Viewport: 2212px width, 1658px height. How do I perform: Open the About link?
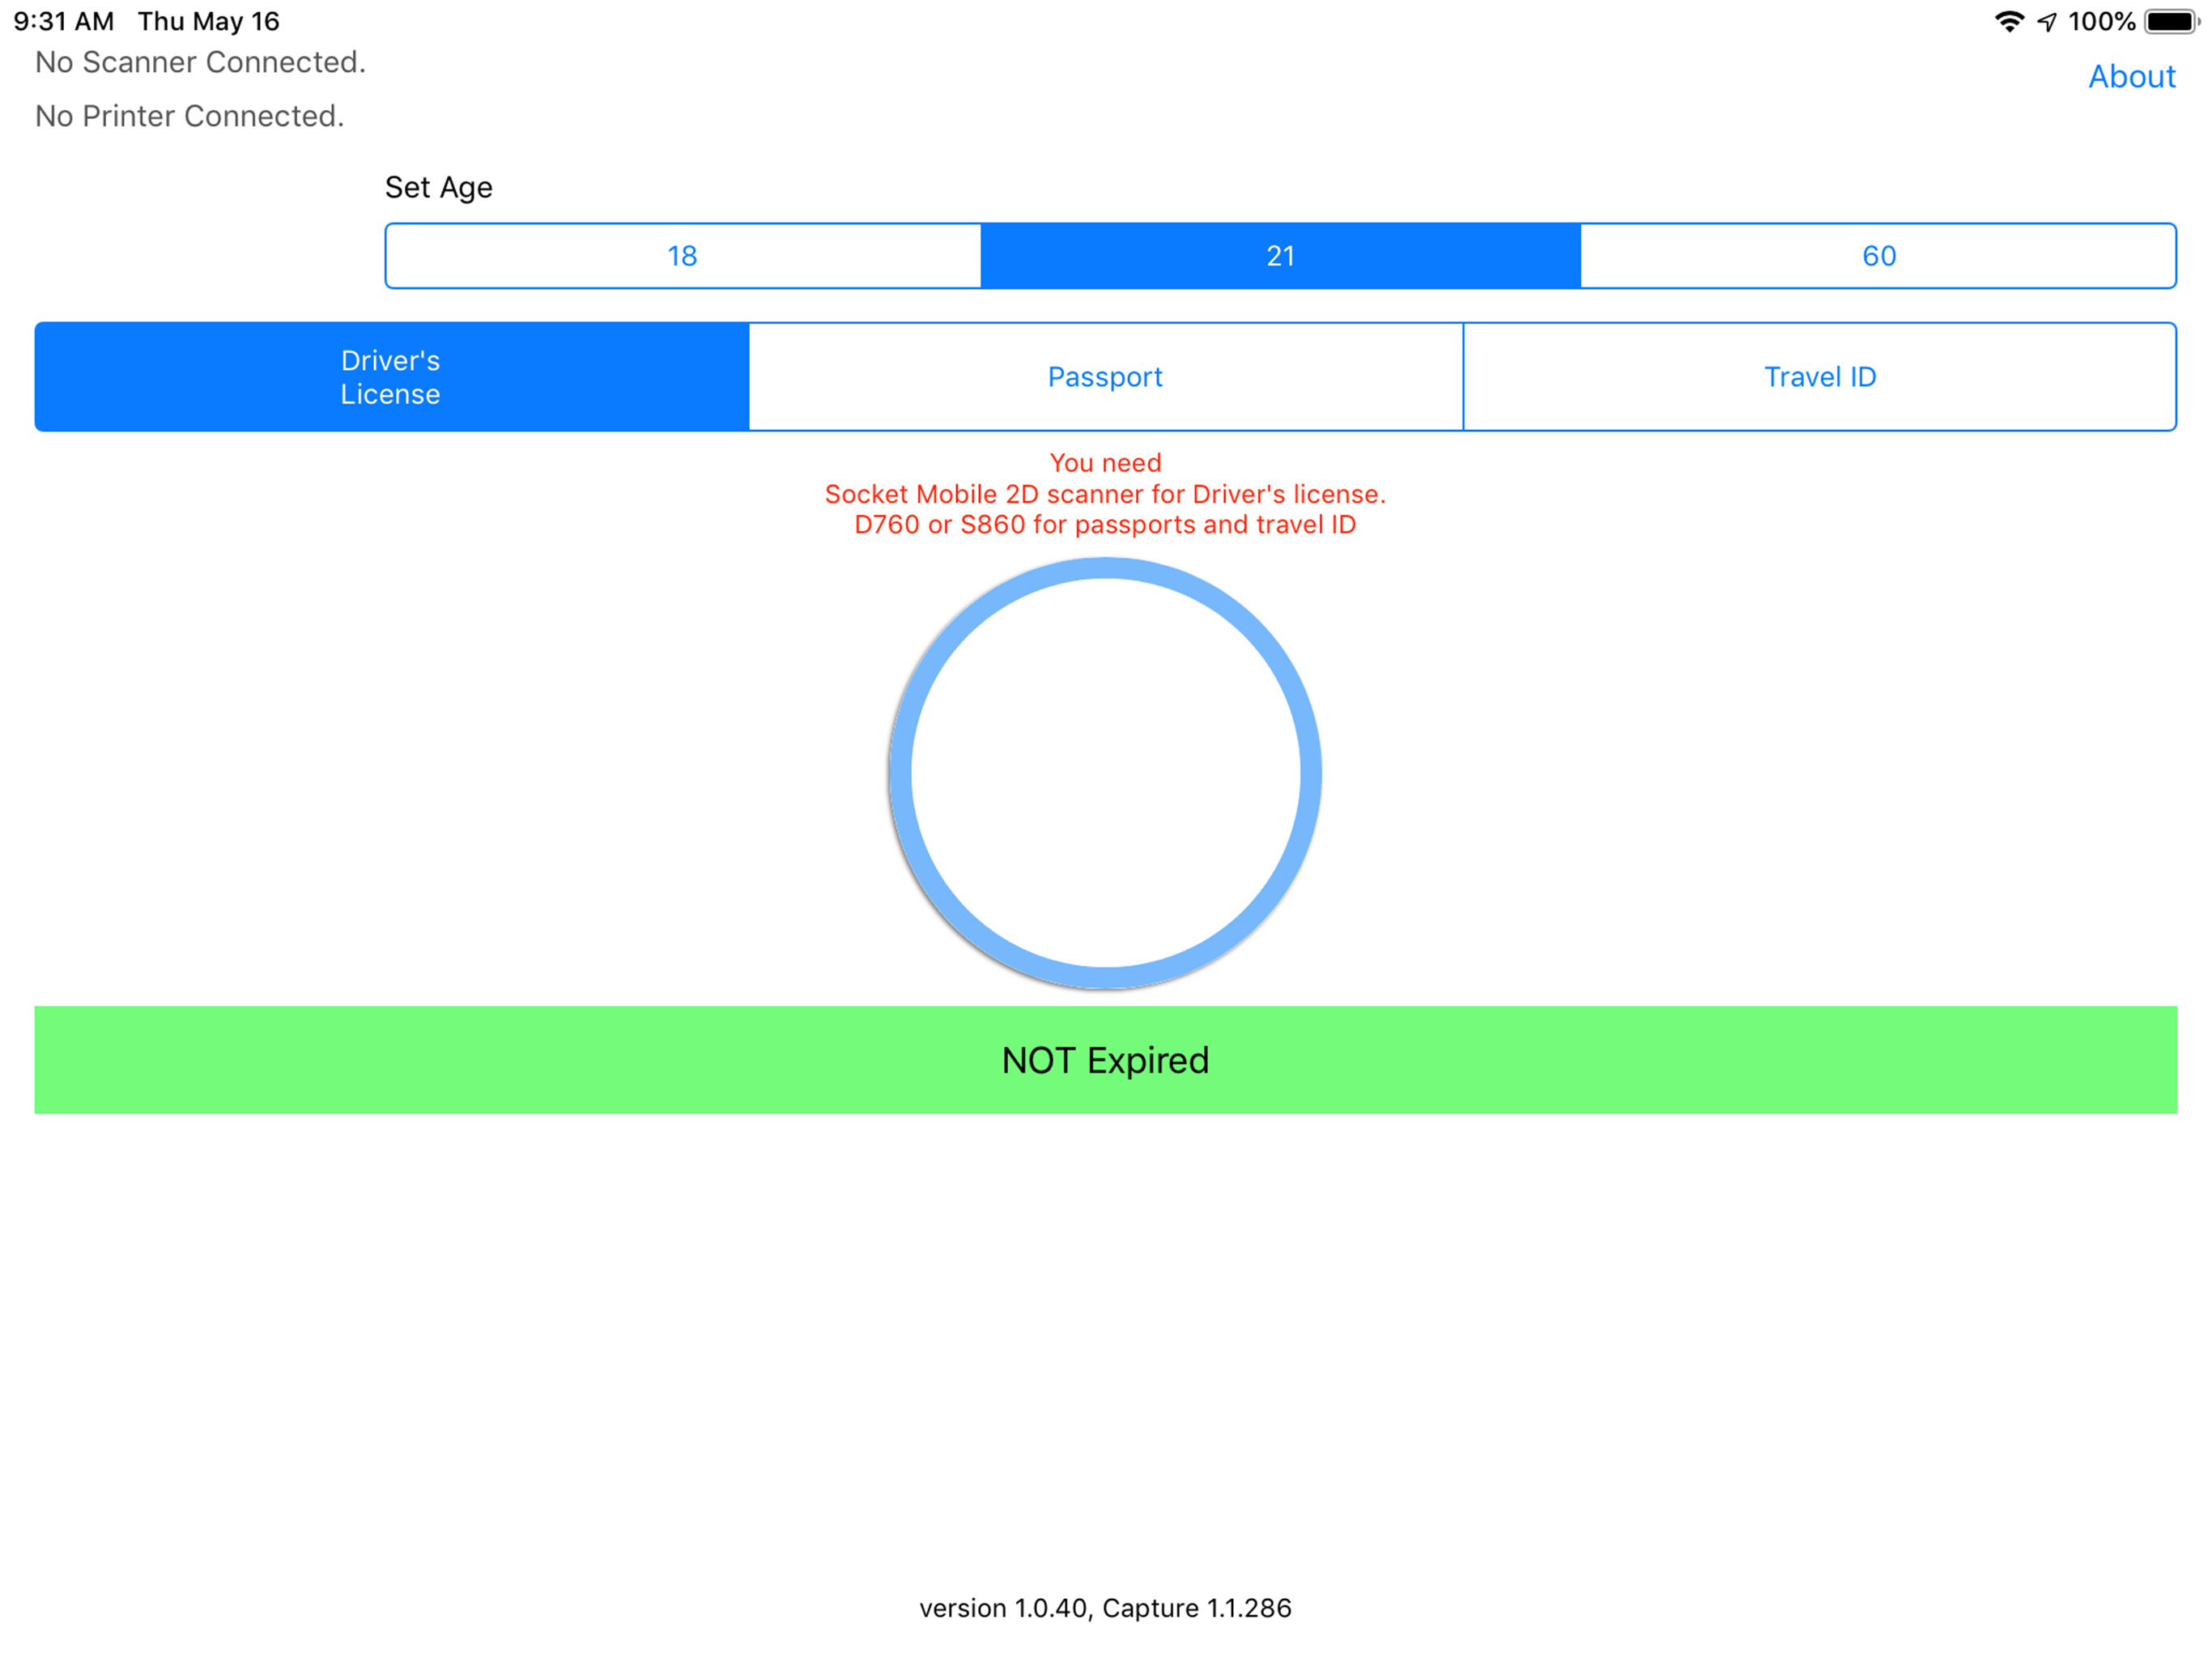(2131, 77)
